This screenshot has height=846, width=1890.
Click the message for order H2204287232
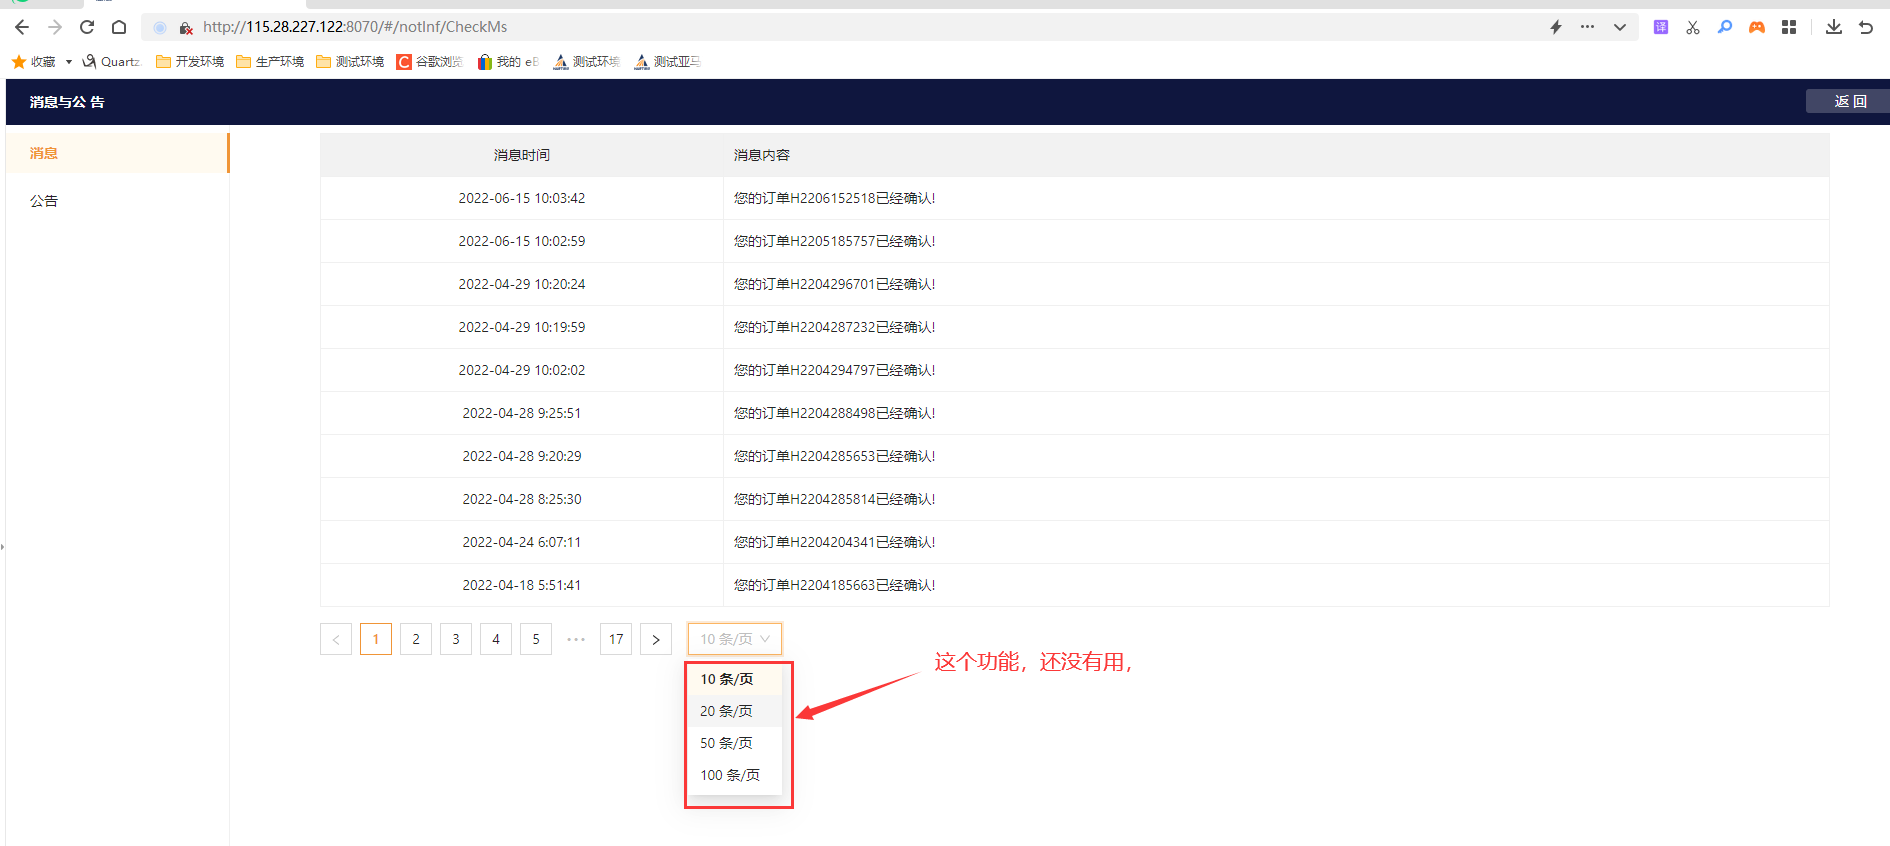click(835, 327)
